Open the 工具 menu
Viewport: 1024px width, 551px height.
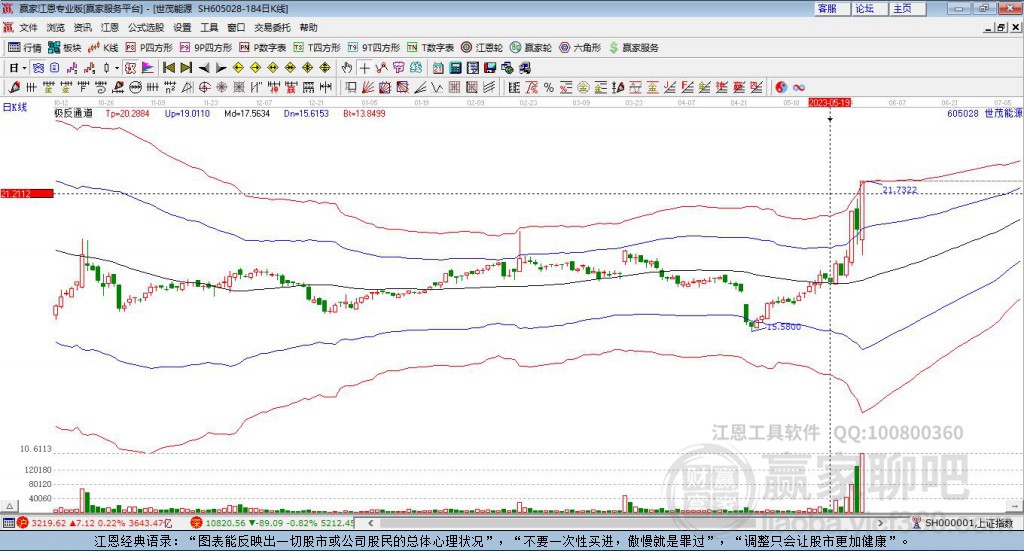[x=209, y=27]
